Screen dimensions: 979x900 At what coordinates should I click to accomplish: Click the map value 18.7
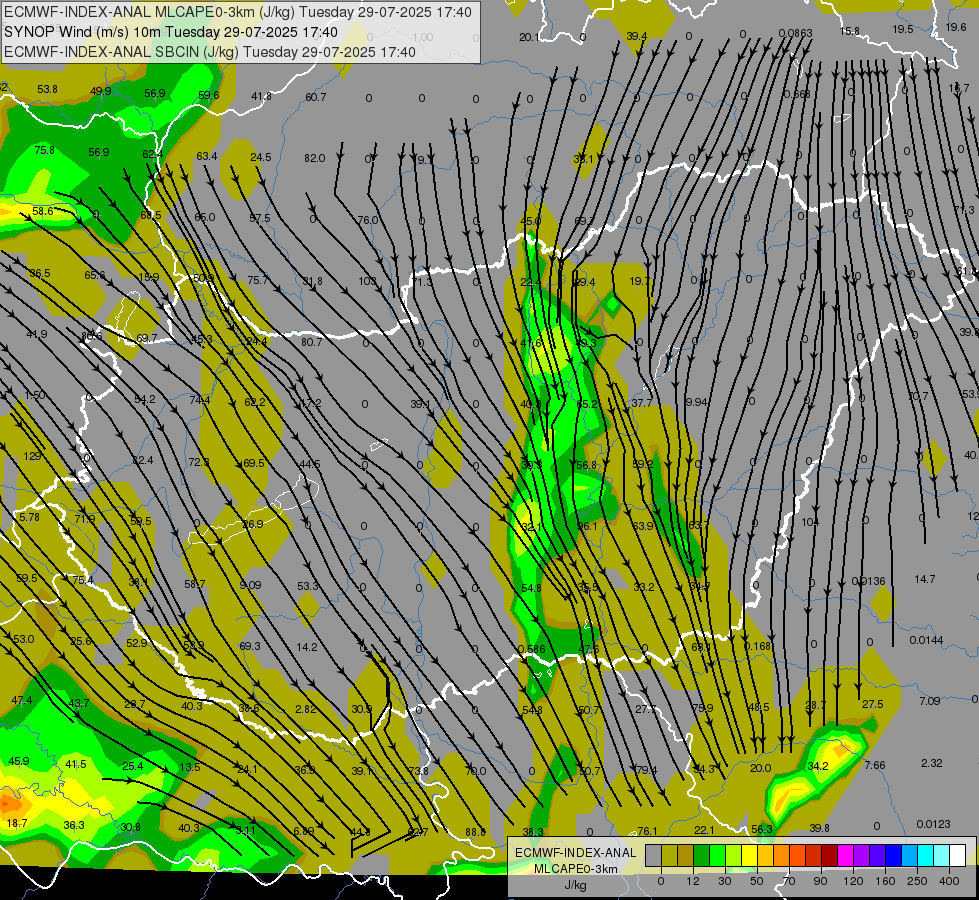[17, 823]
